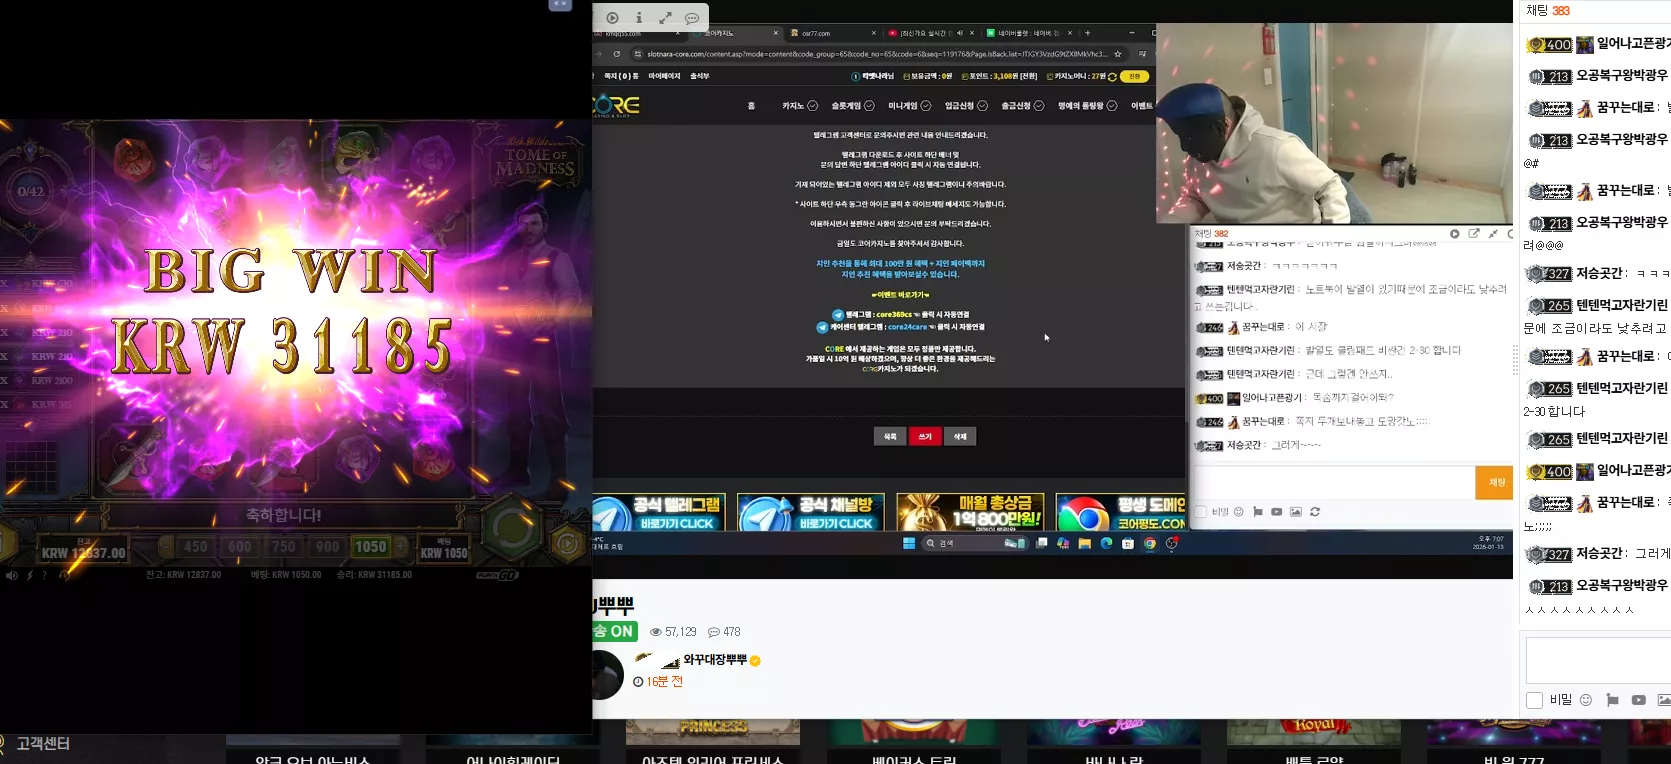The height and width of the screenshot is (764, 1671).
Task: Tick the 비밀 checkbox in inner chat
Action: [1201, 512]
